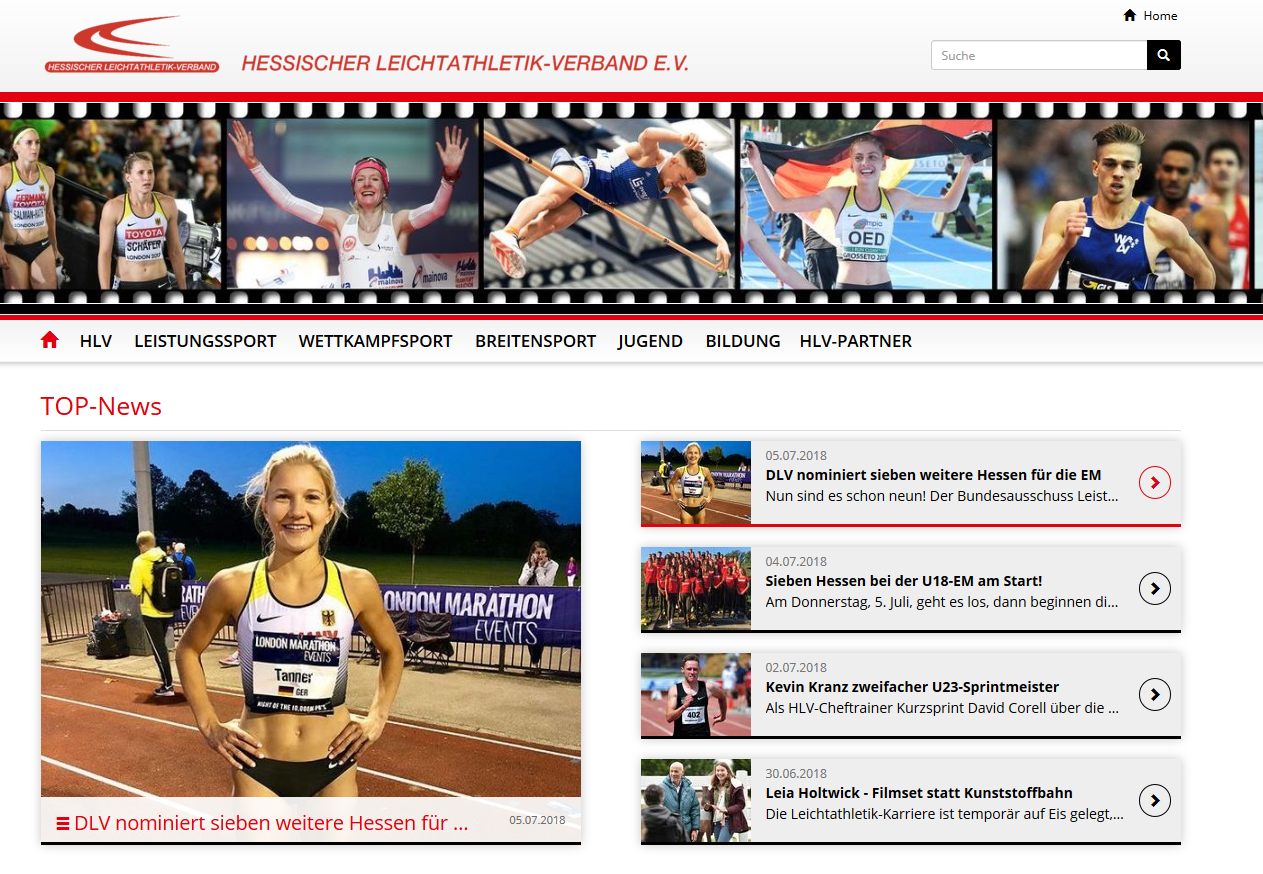Click the search magnifier button

1163,55
